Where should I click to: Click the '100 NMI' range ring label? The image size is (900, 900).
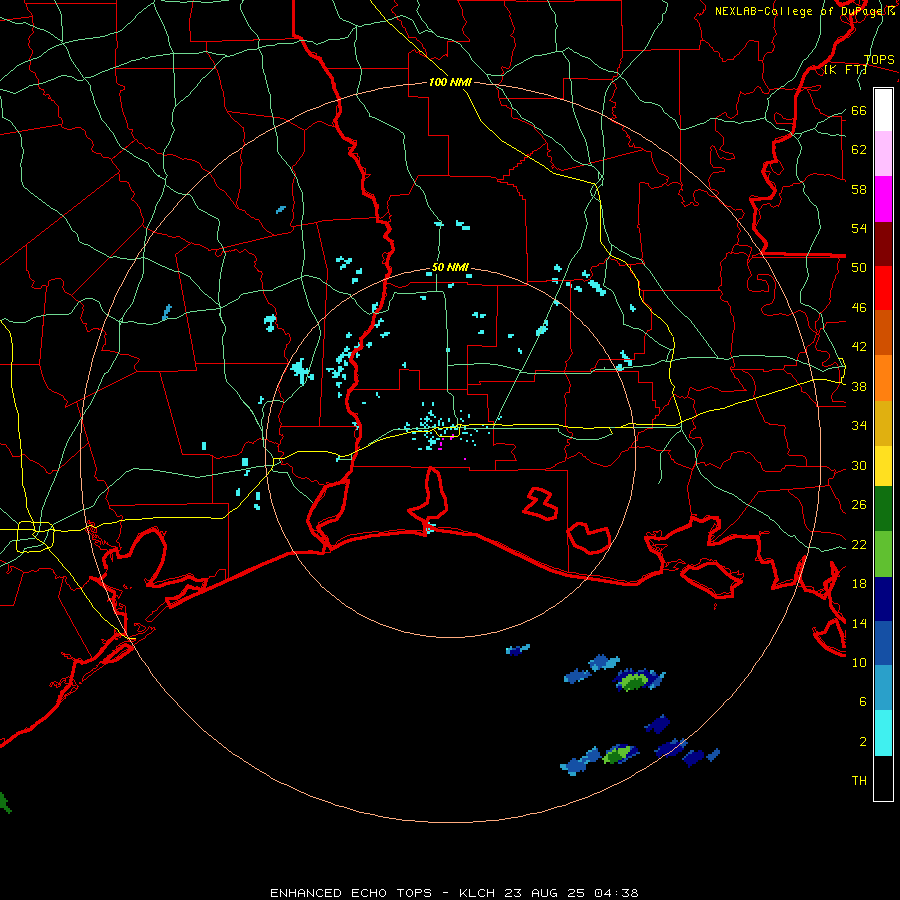click(450, 82)
